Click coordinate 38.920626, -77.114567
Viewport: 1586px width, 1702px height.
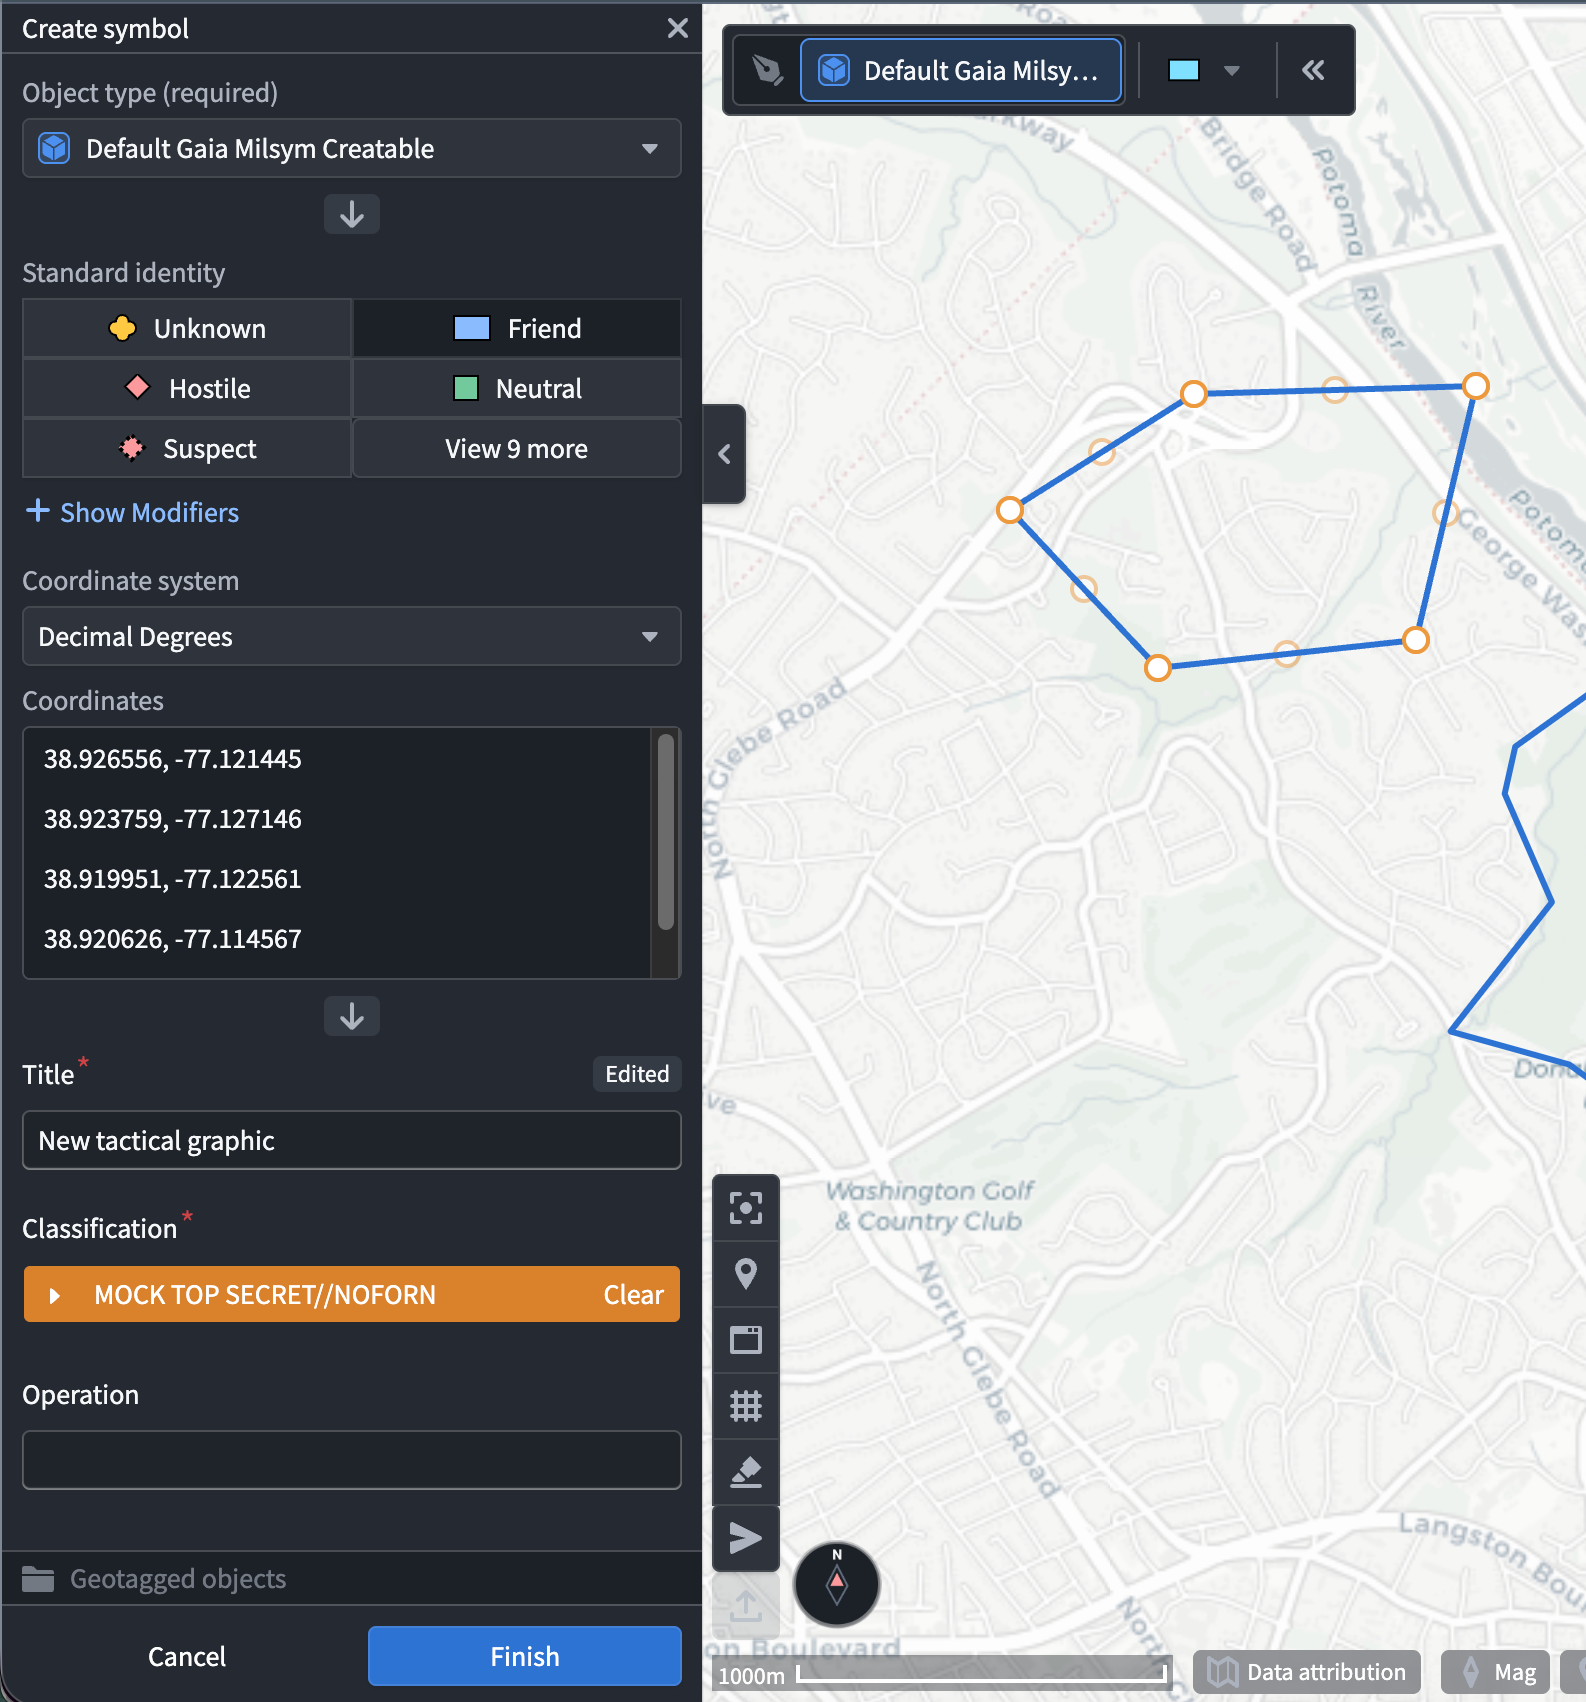(172, 939)
